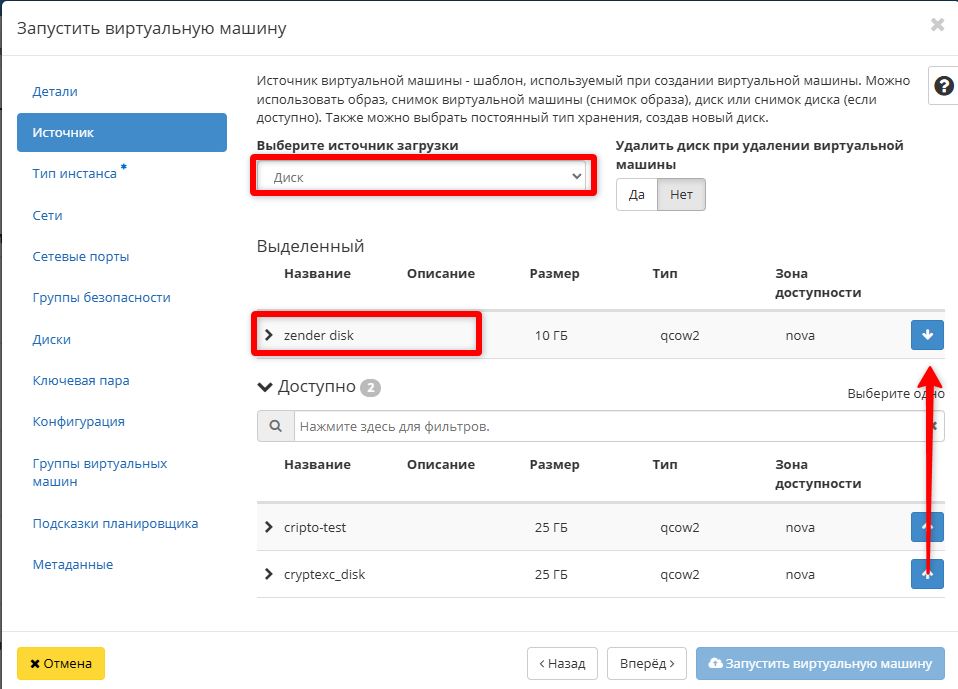Screen dimensions: 958x689
Task: Remove zender disk with down arrow button
Action: click(x=927, y=335)
